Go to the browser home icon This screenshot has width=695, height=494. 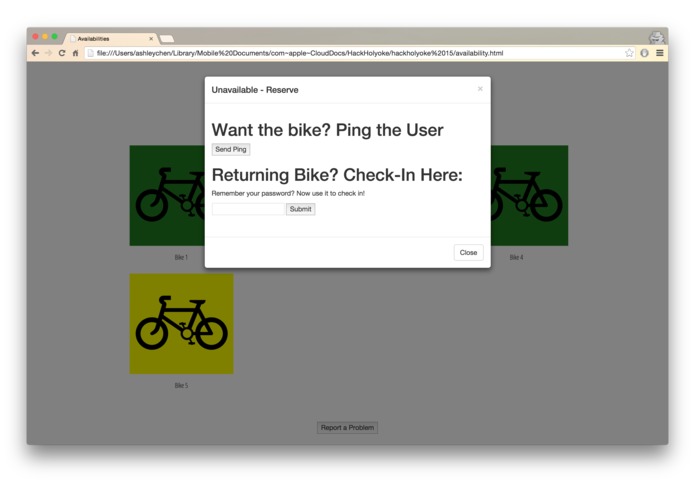(75, 53)
